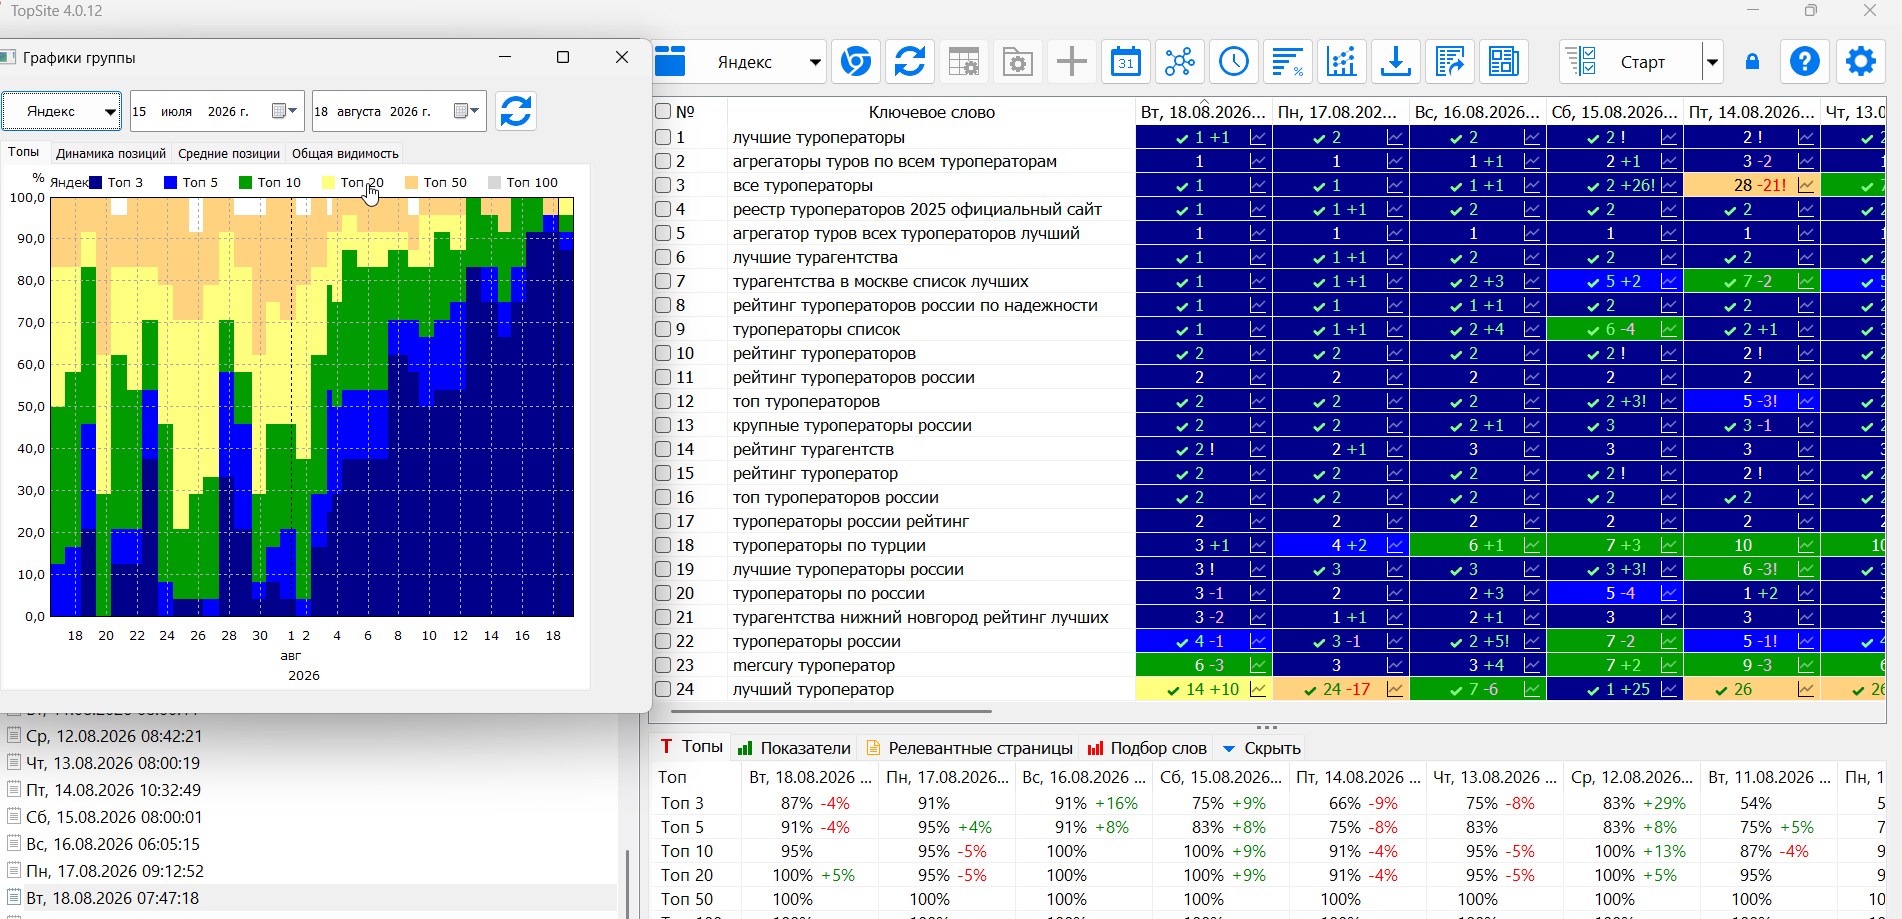Viewport: 1902px width, 919px height.
Task: Toggle the select-all checkbox next to №
Action: click(x=663, y=111)
